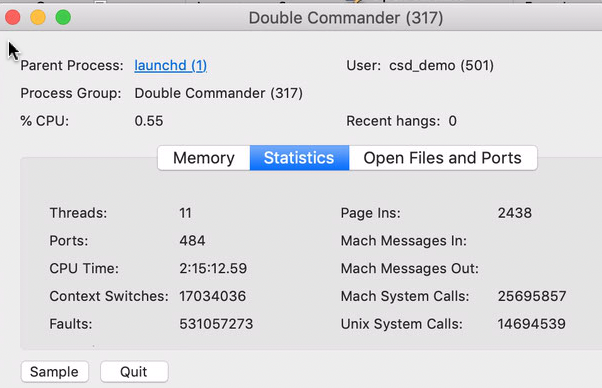Click the Process Group value Double Commander (317)
602x388 pixels.
tap(218, 93)
